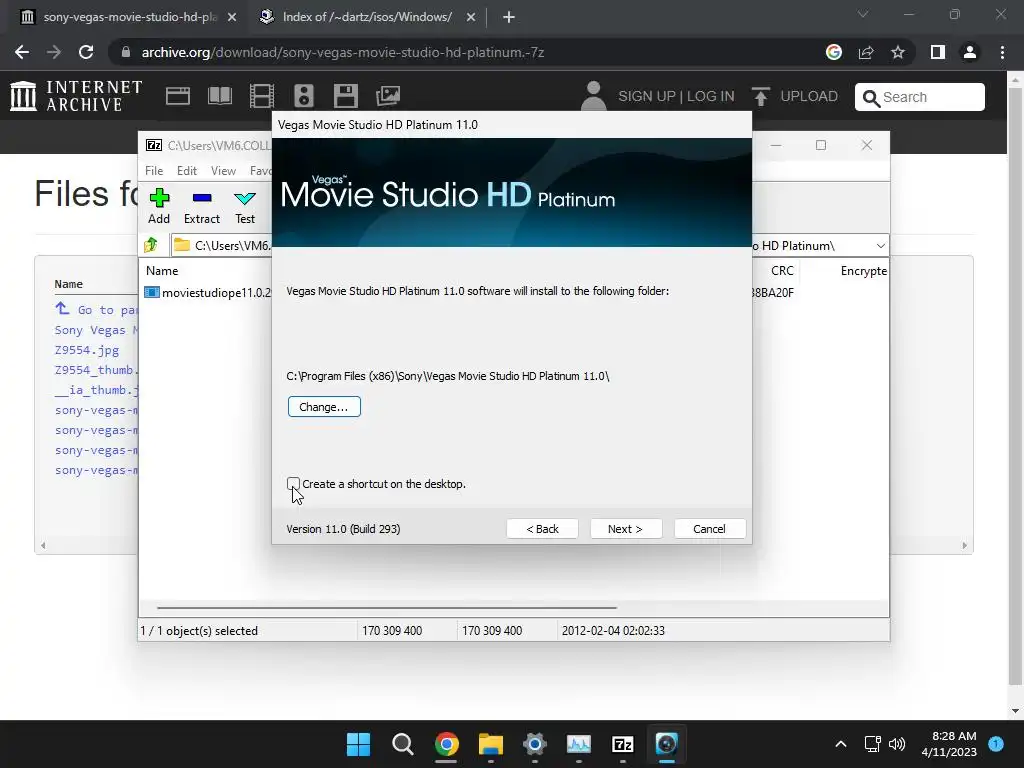Screen dimensions: 1024x768
Task: Click UPLOAD on Internet Archive
Action: 795,96
